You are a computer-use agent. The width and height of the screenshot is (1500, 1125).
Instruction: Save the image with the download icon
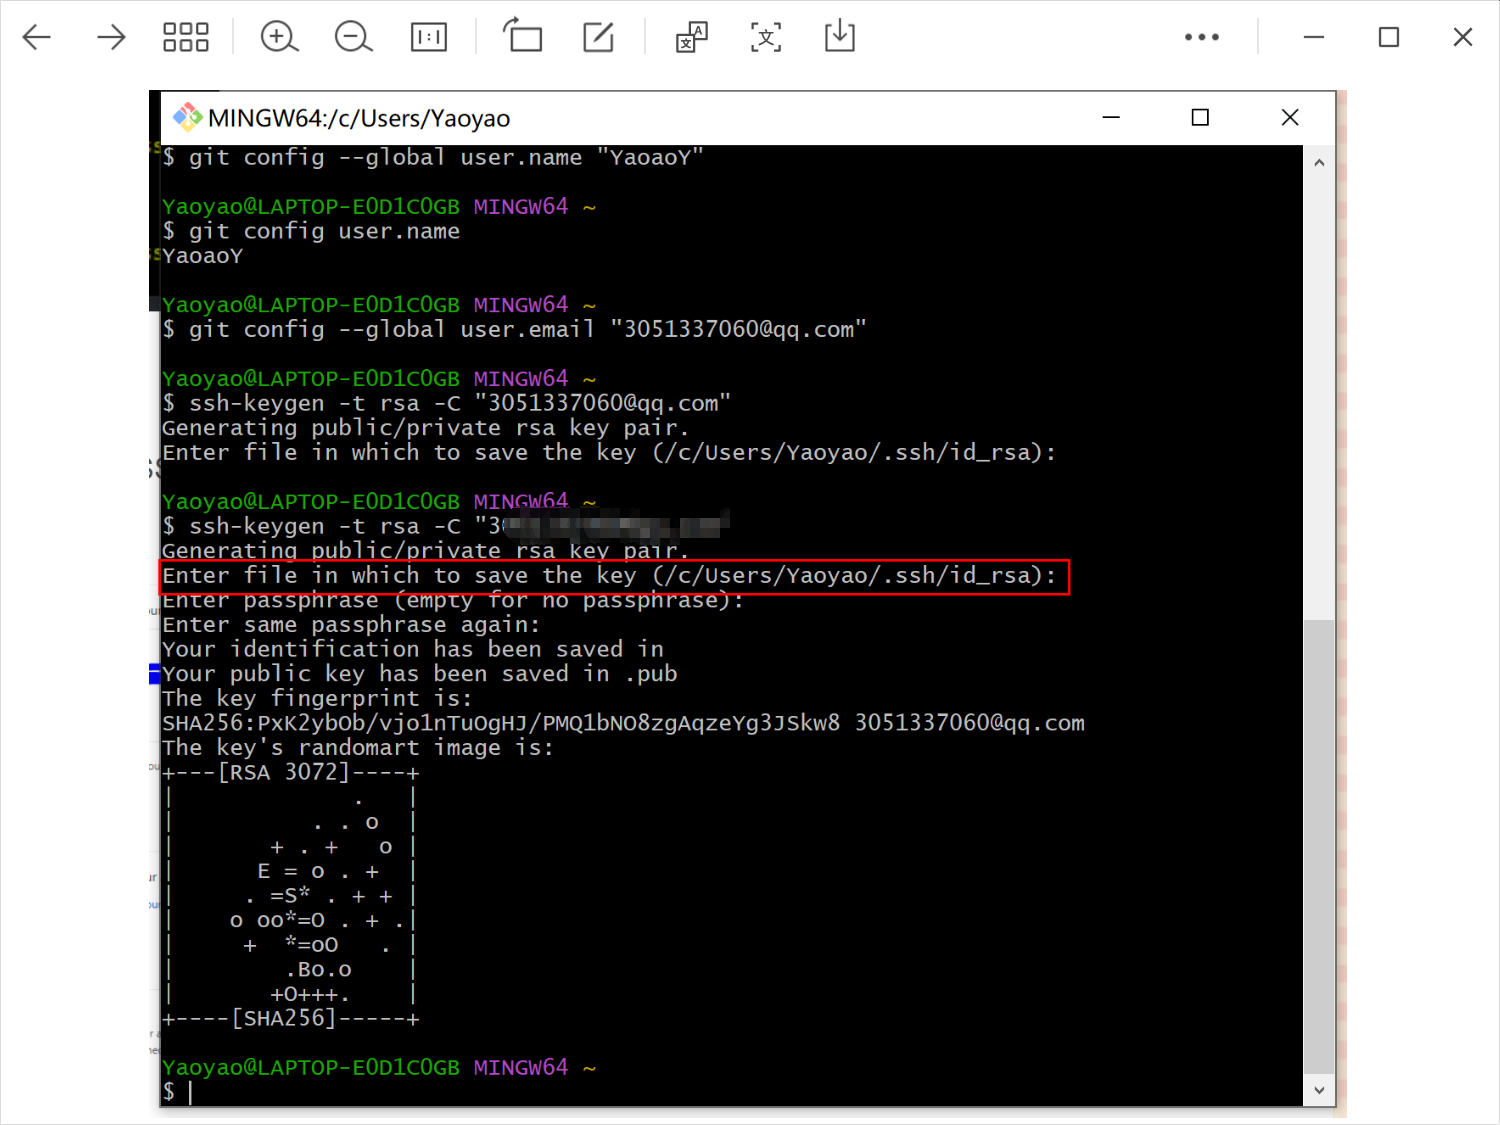[839, 36]
